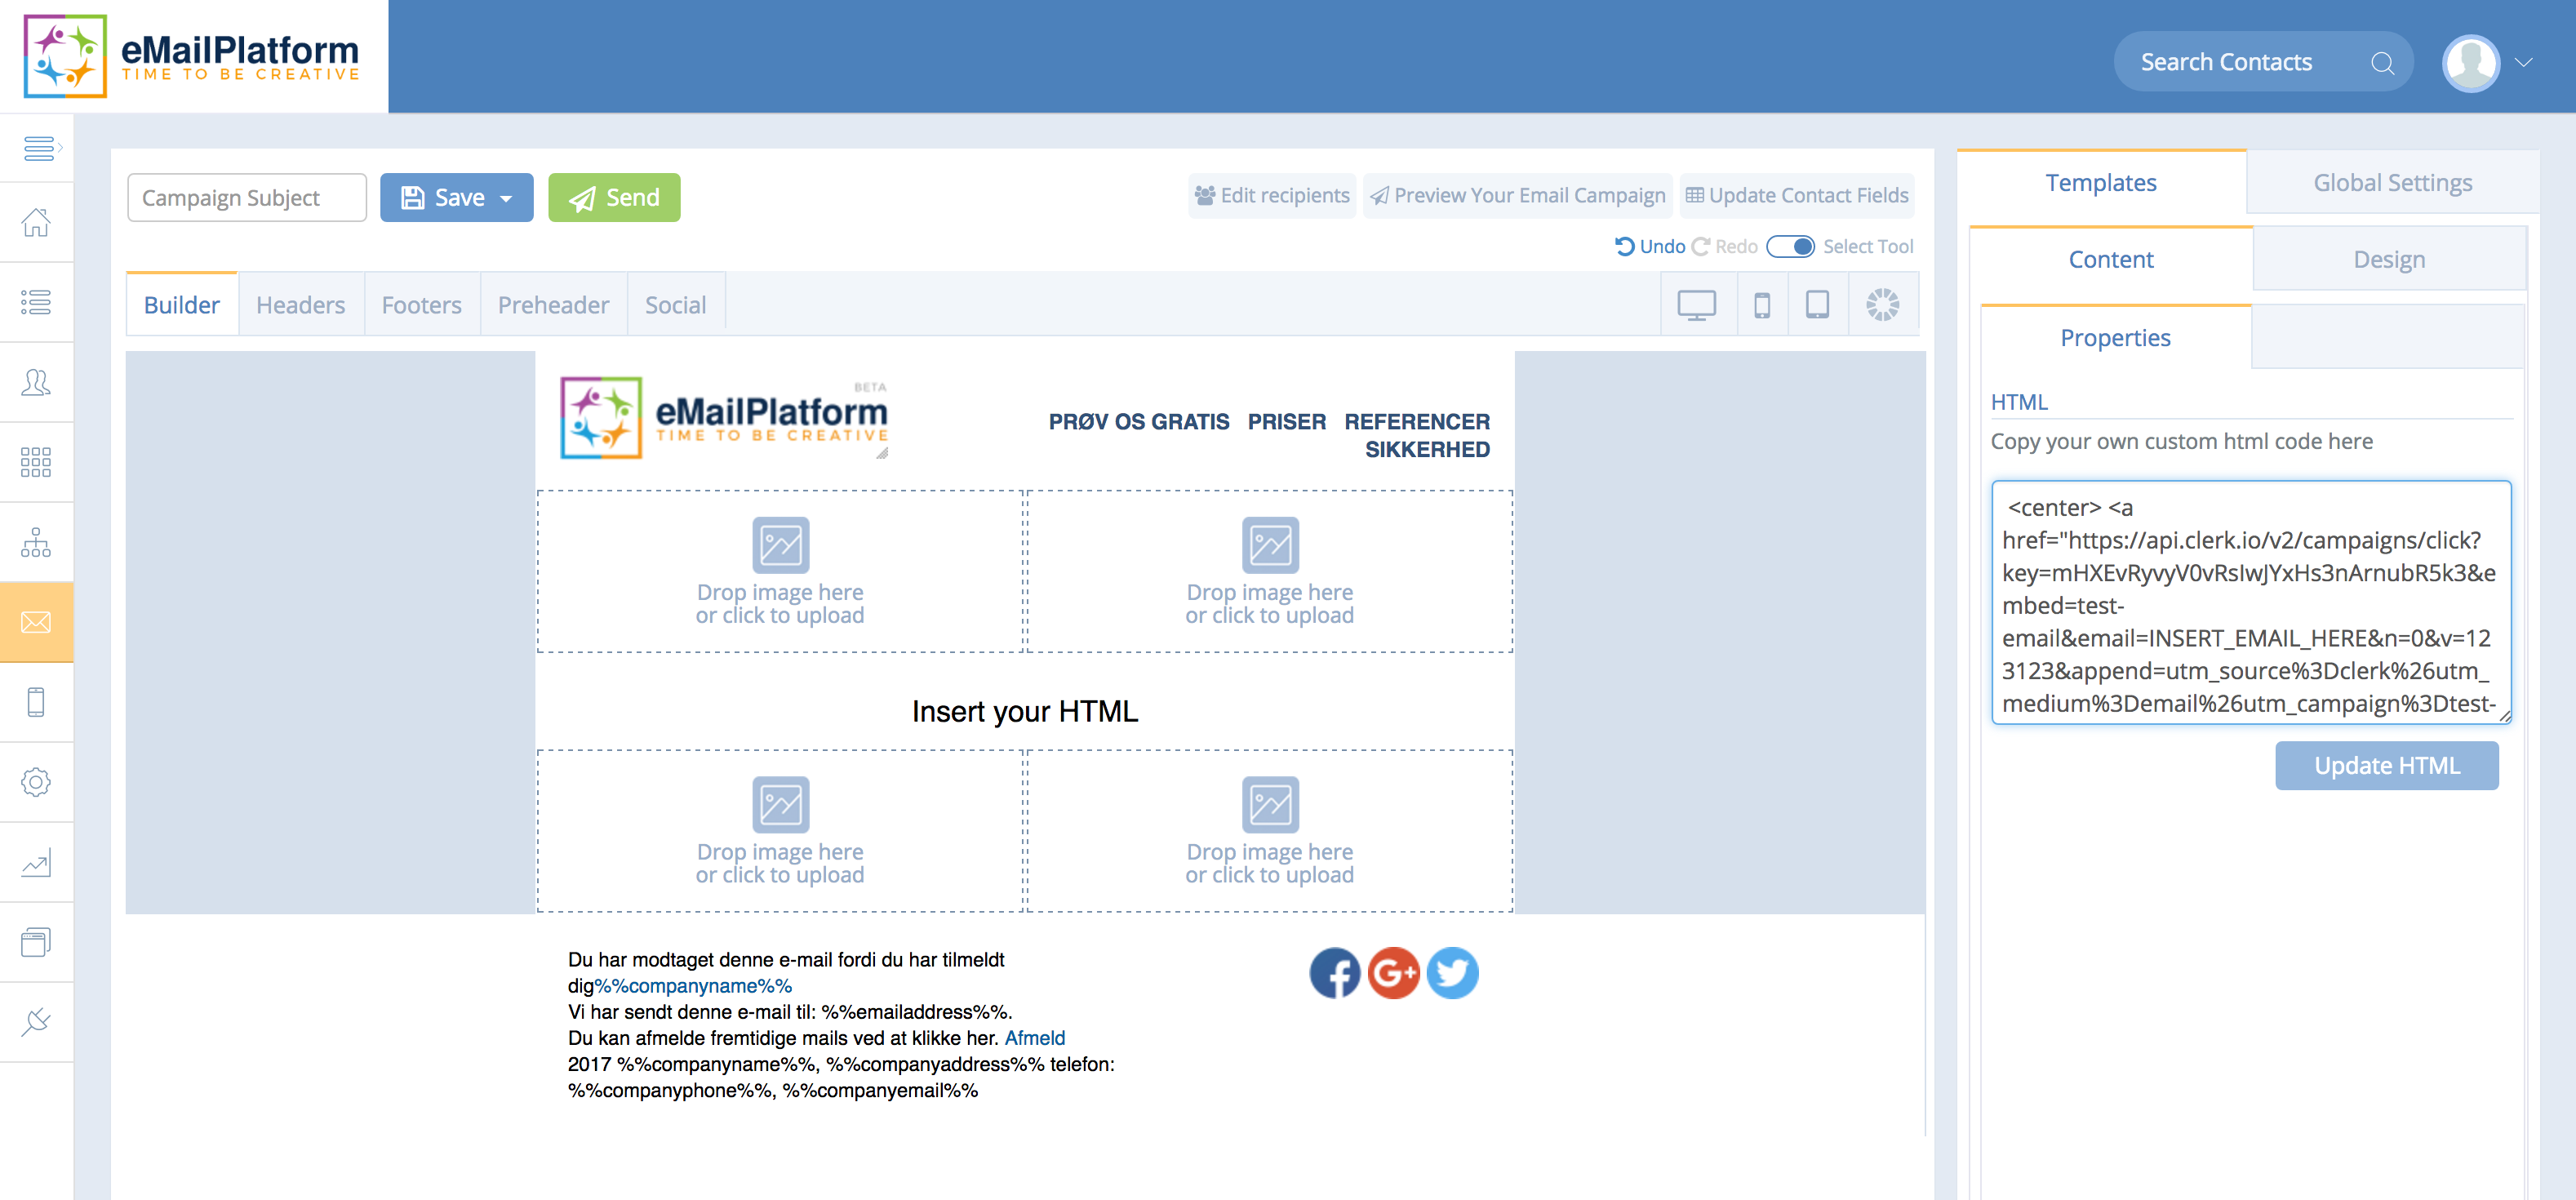Toggle the Select Tool switch
The image size is (2576, 1200).
[x=1790, y=246]
